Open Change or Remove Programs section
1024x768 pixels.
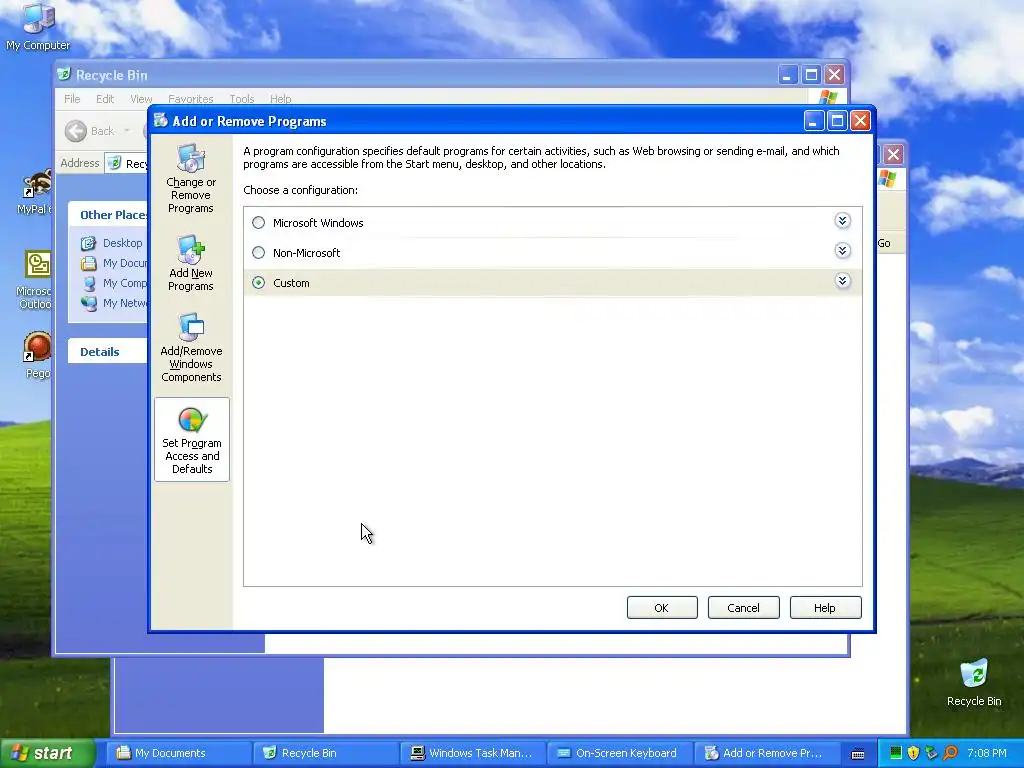point(191,179)
